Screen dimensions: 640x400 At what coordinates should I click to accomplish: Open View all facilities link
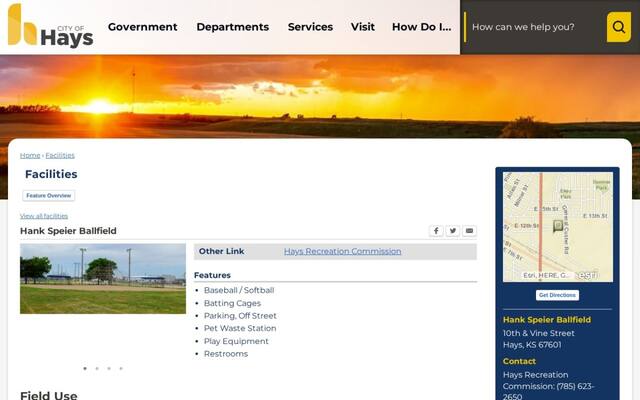click(x=44, y=216)
